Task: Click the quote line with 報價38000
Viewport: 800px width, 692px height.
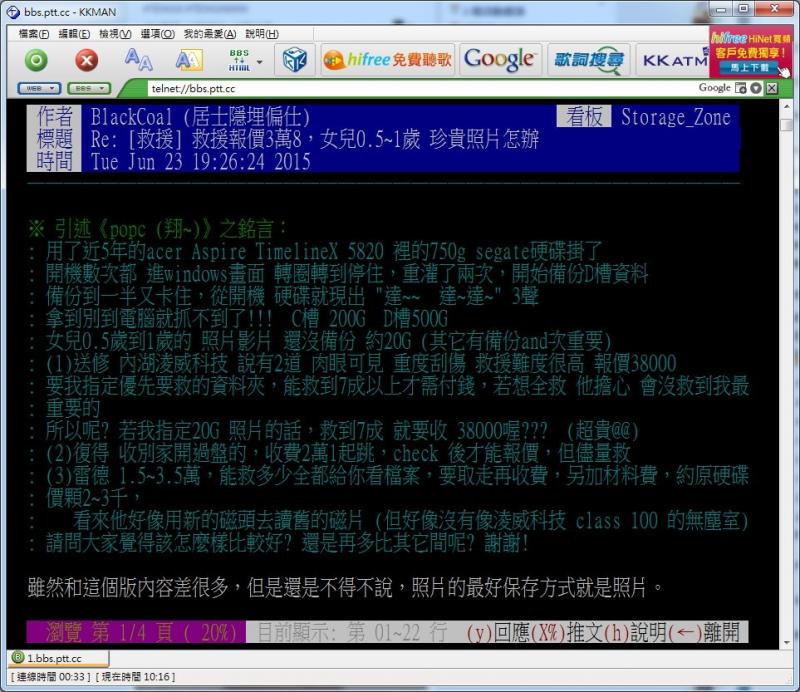Action: [353, 364]
